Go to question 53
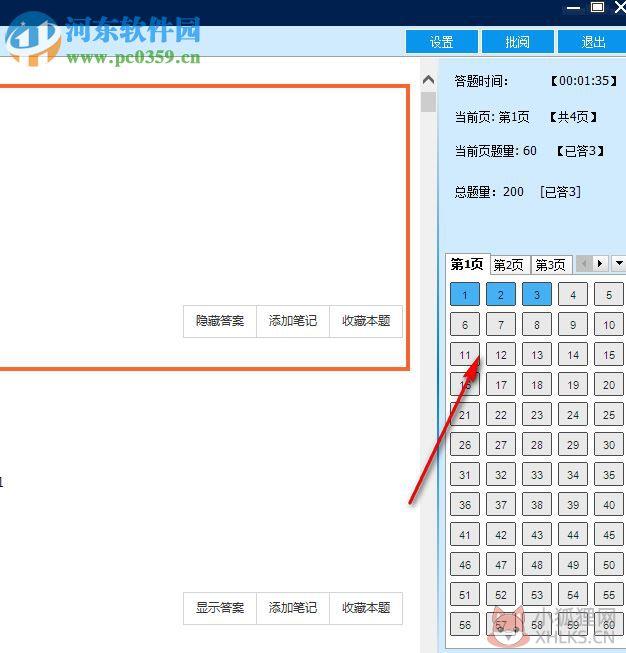Screen dimensions: 626x653 click(x=537, y=595)
